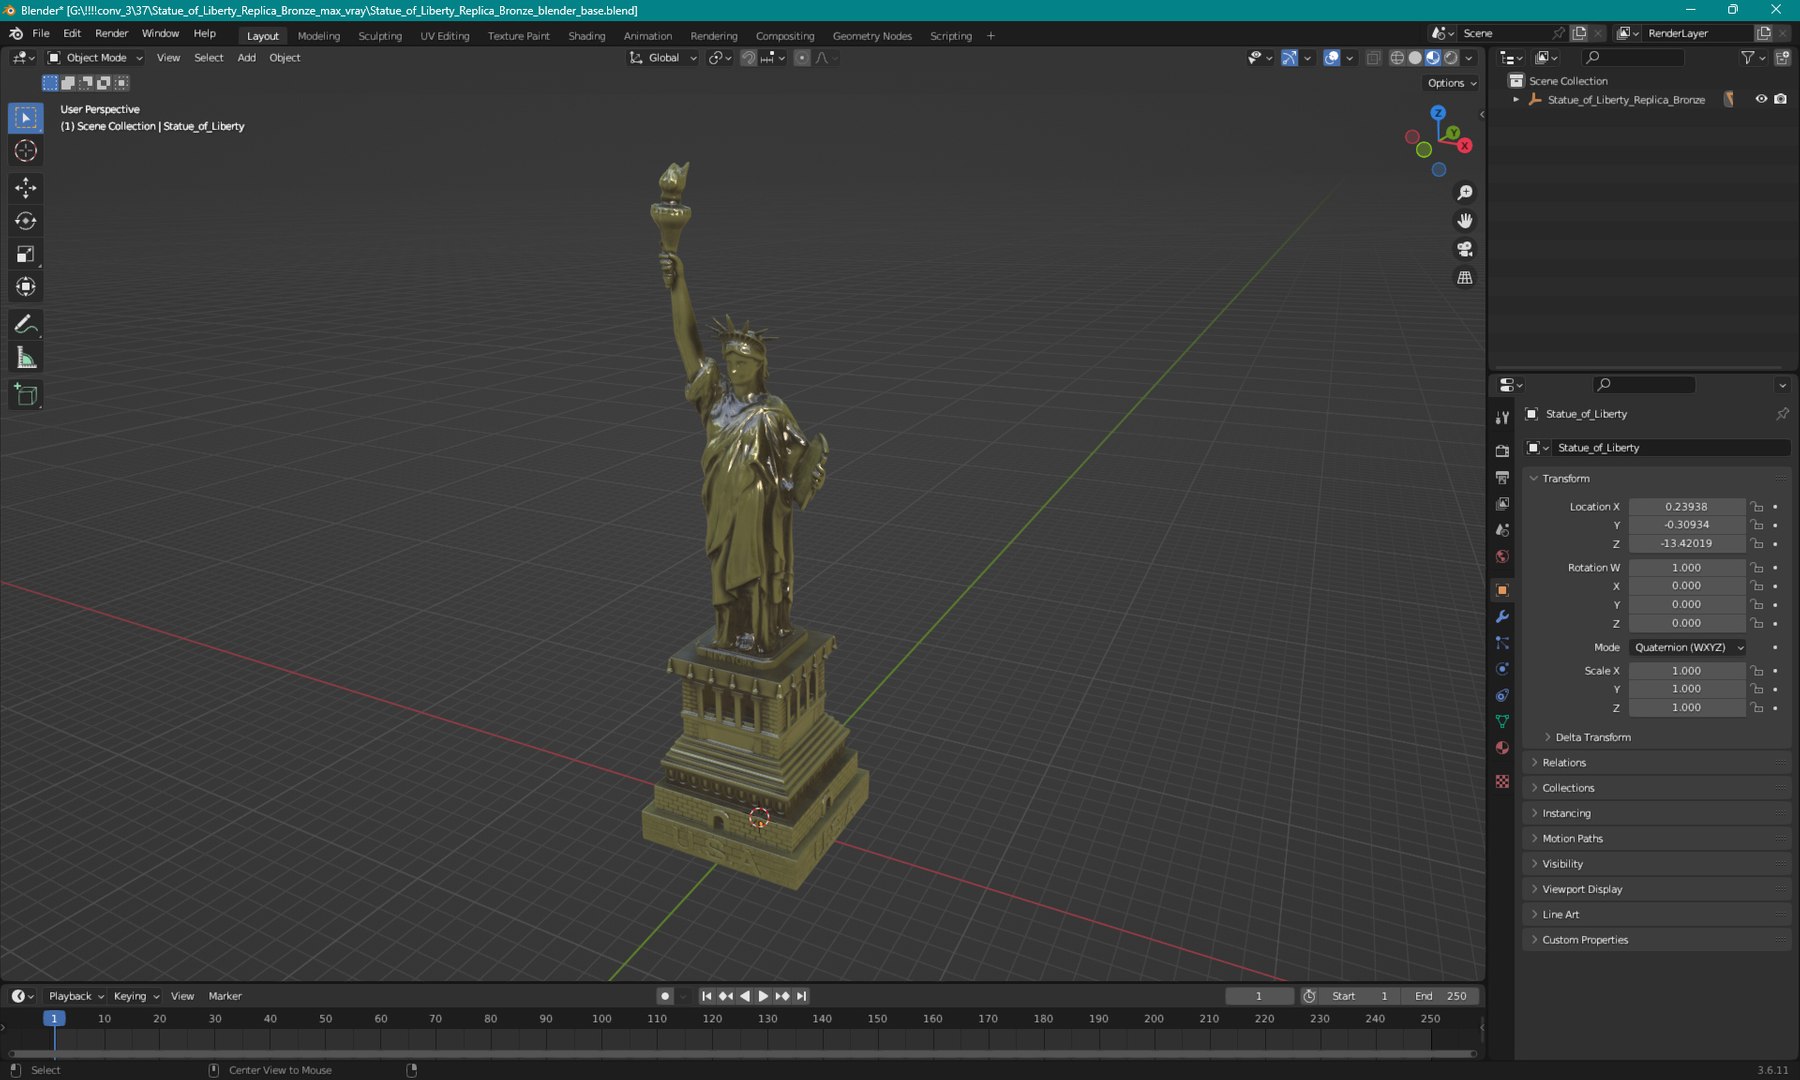Jump to the animation end frame
The image size is (1800, 1080).
tap(801, 996)
